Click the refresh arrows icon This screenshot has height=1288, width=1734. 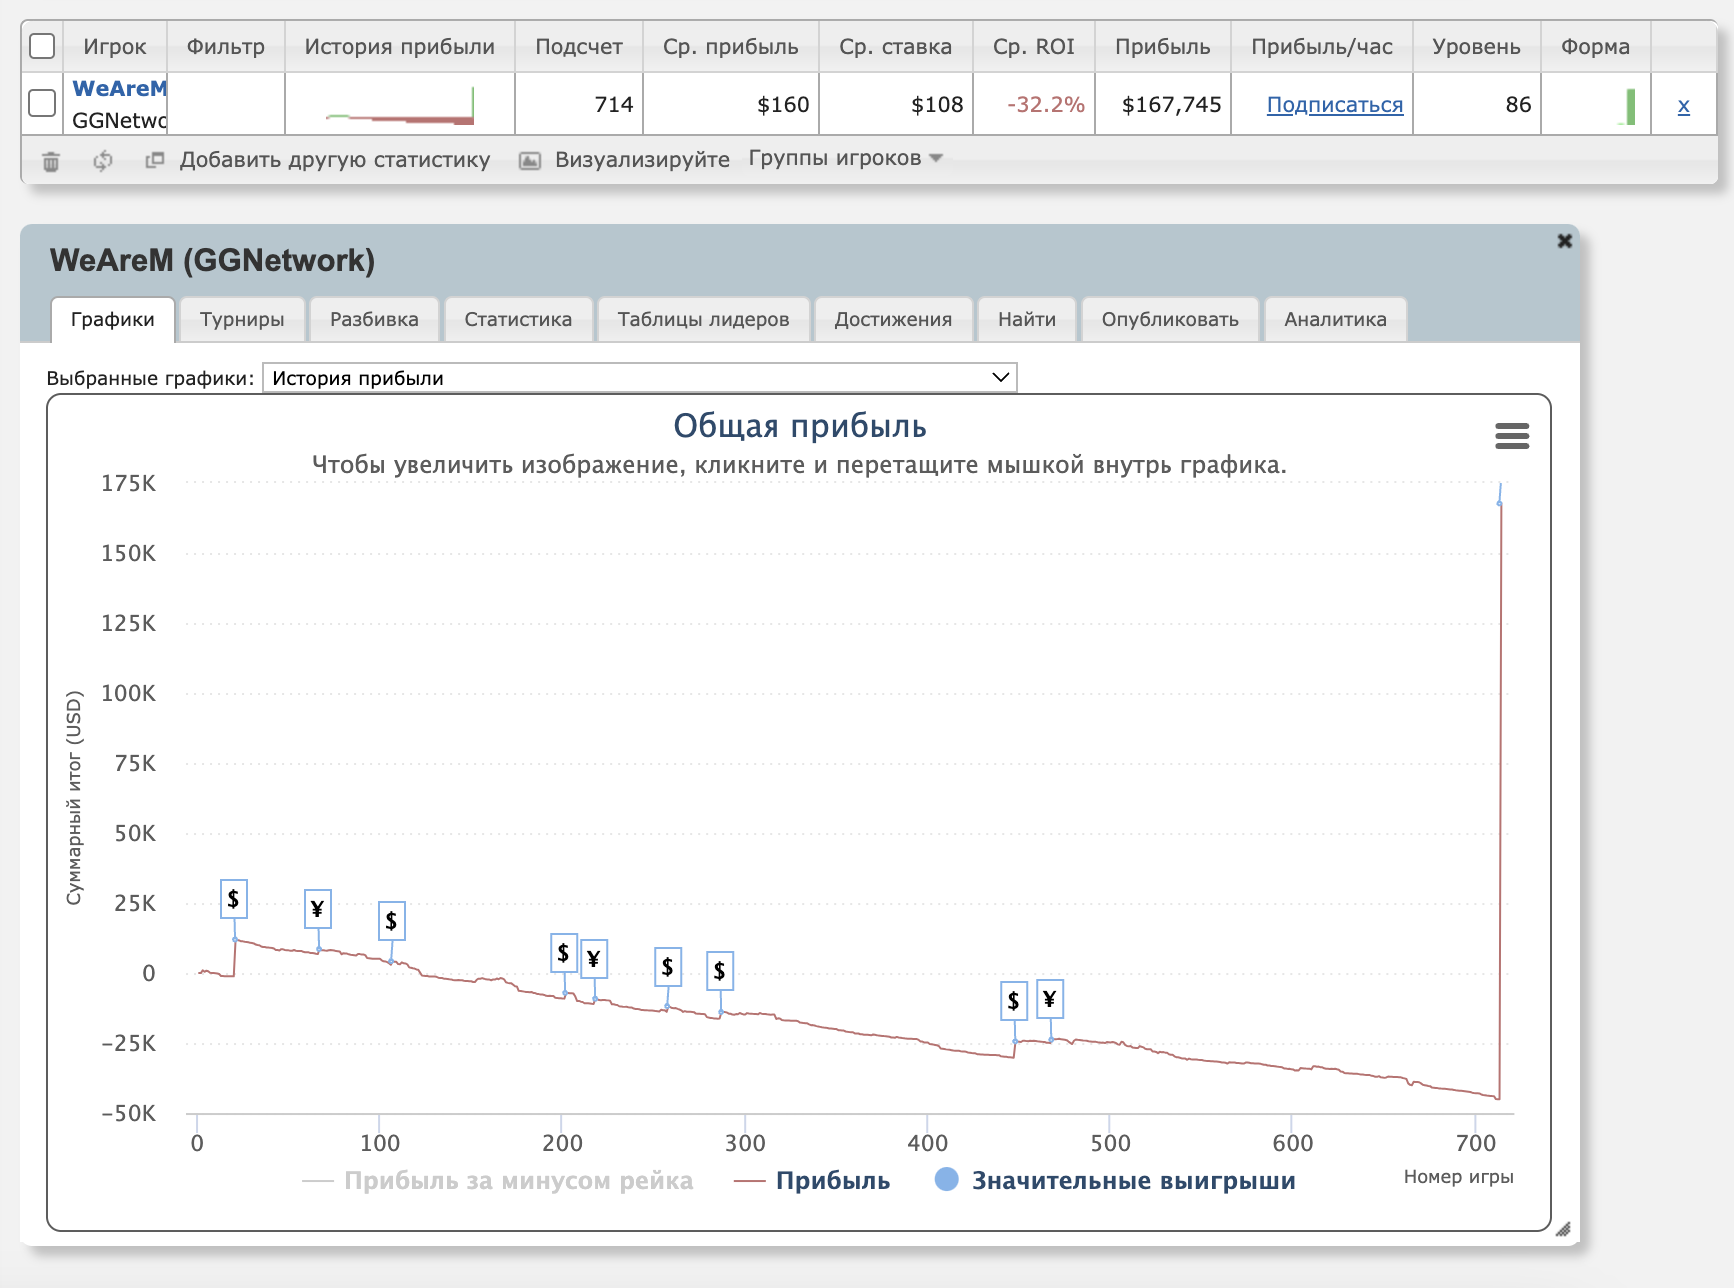pos(103,161)
